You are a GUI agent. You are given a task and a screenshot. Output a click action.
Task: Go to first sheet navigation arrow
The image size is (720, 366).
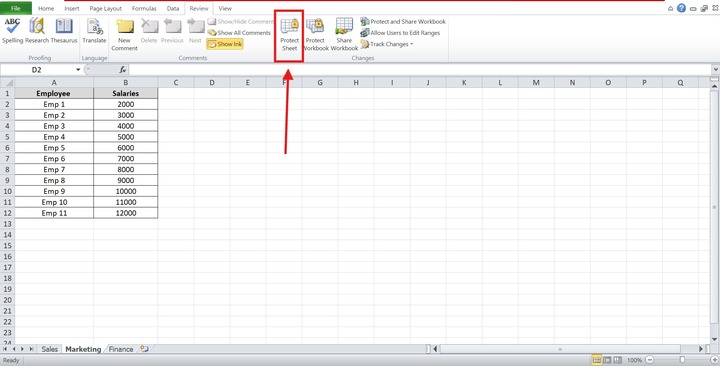(6, 349)
